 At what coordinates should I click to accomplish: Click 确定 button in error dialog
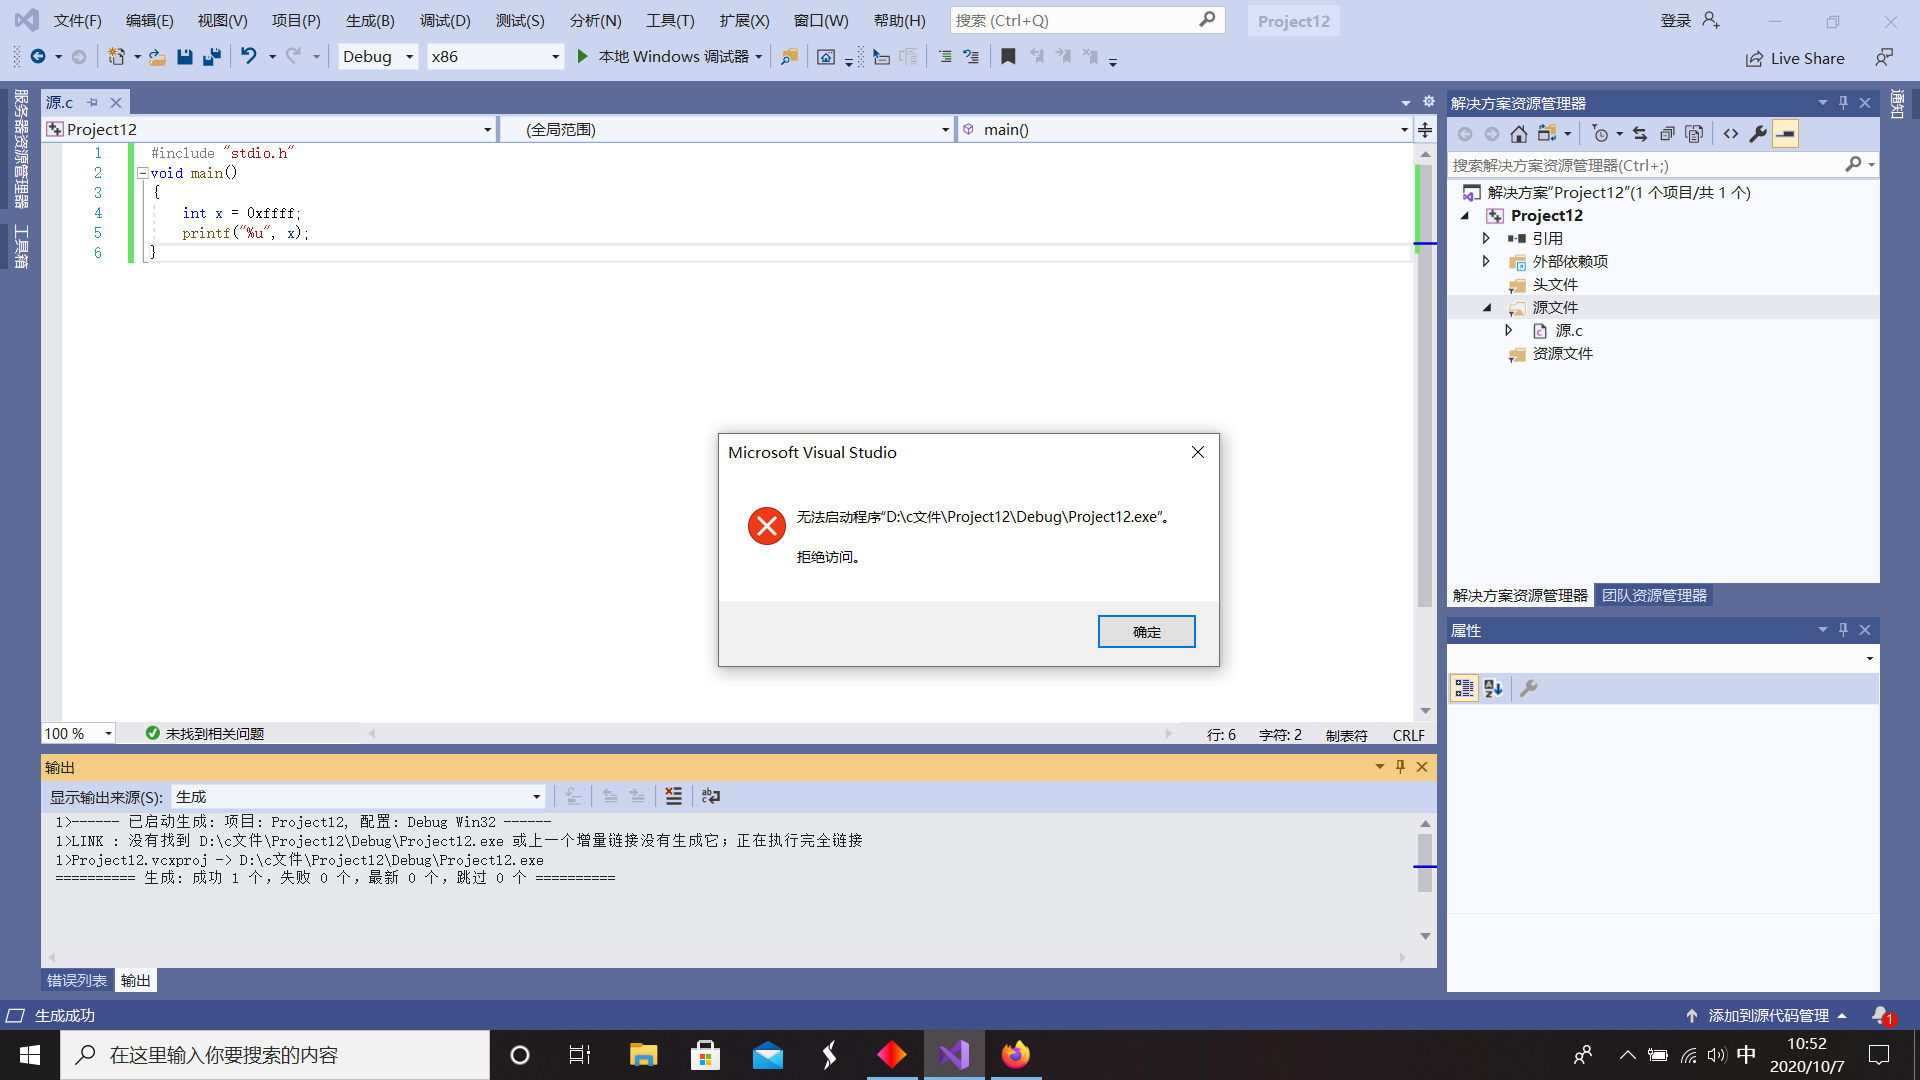(x=1146, y=630)
